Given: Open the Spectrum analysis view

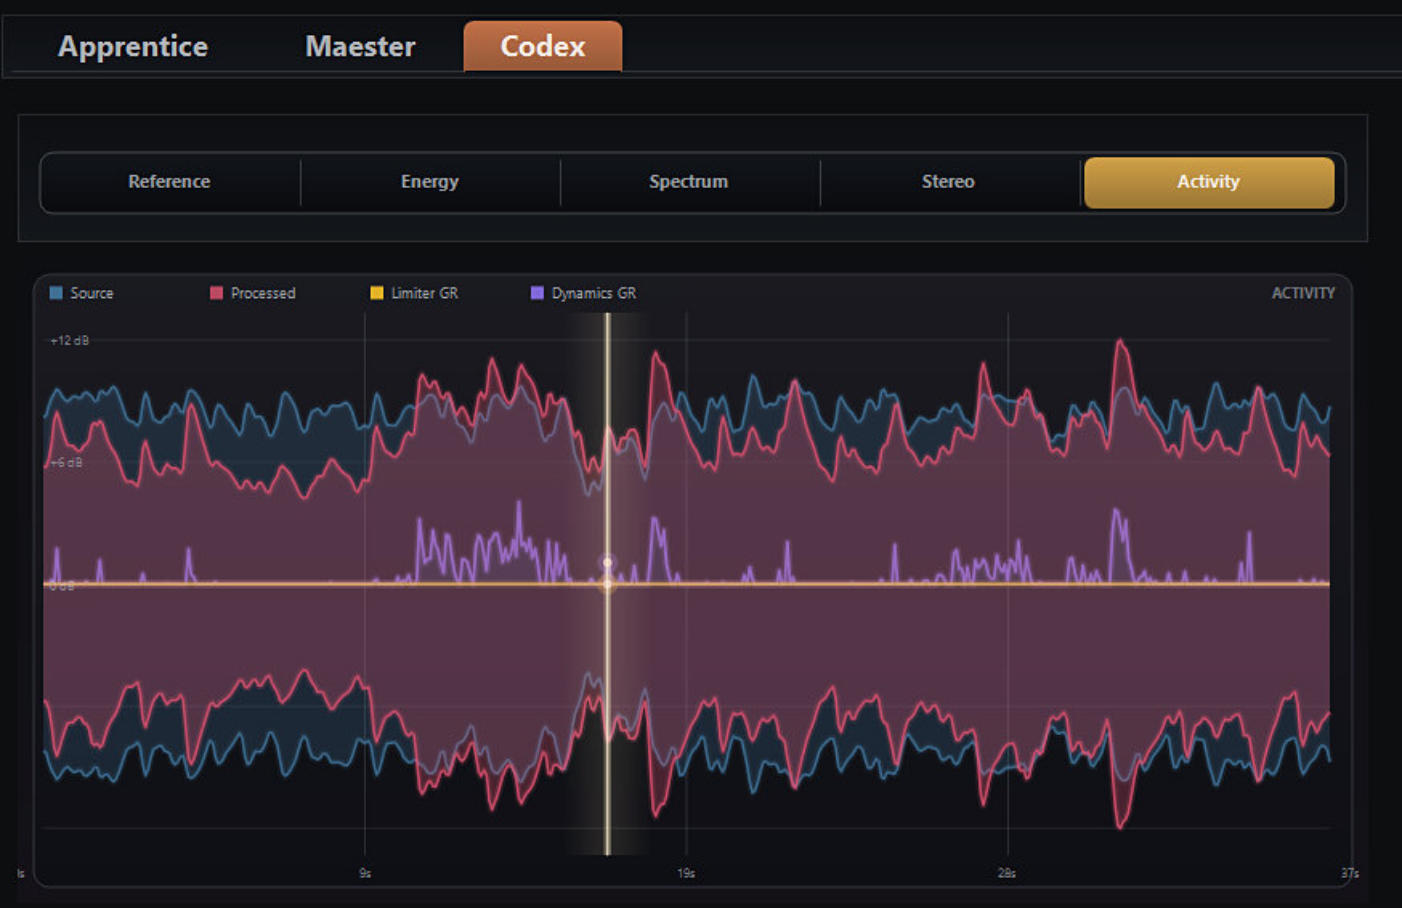Looking at the screenshot, I should 689,182.
